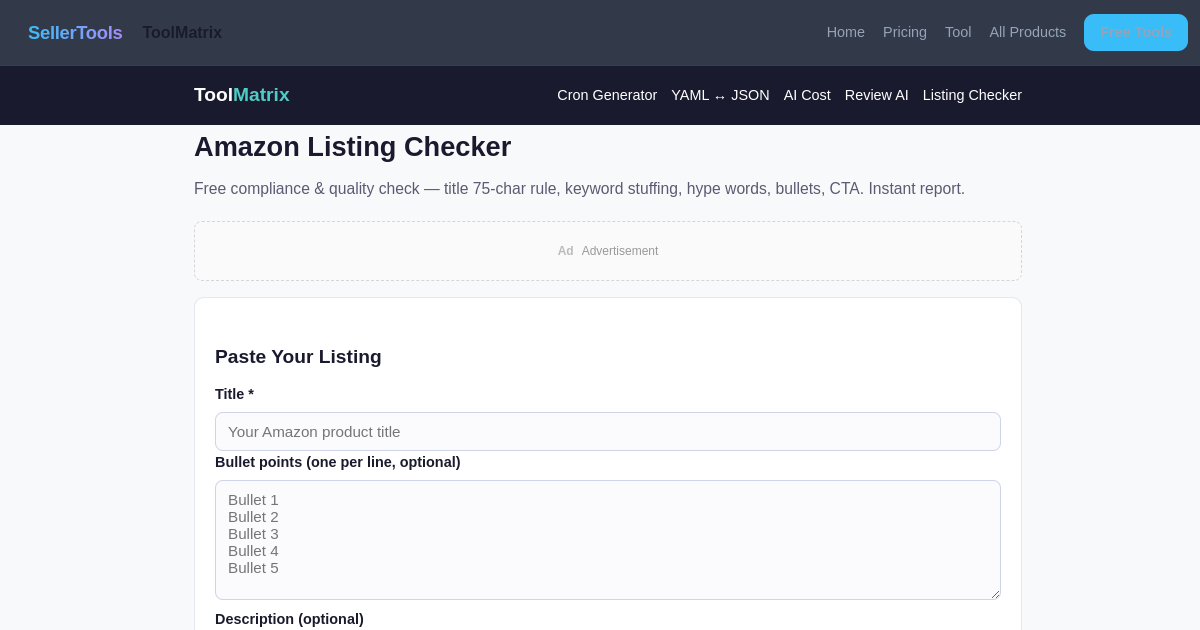Open the Pricing page

point(905,32)
